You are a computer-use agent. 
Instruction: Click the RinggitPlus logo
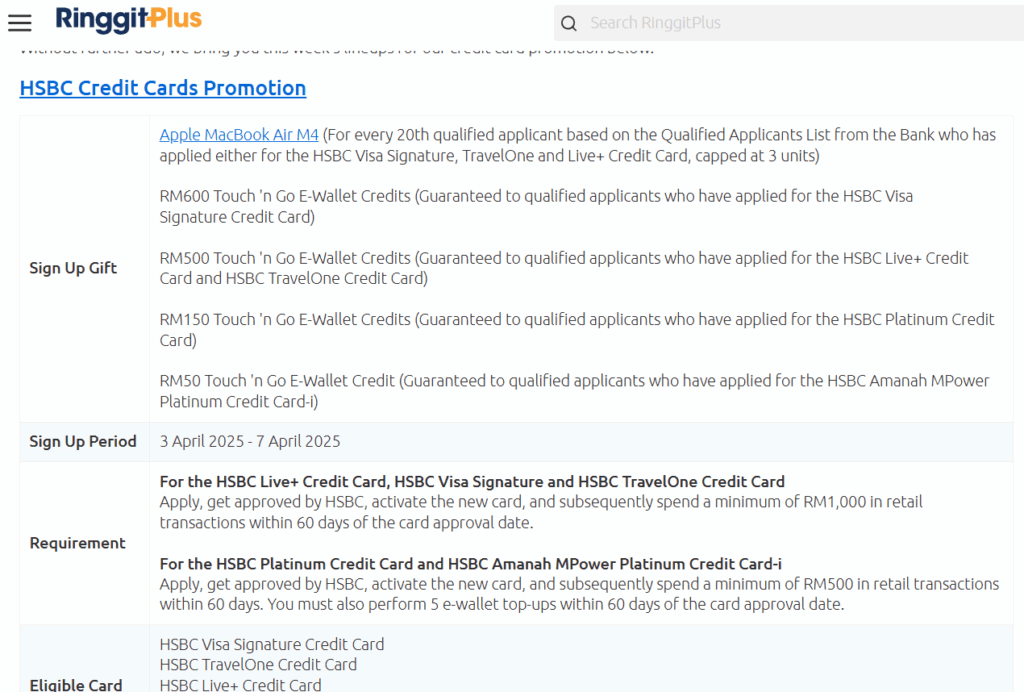pyautogui.click(x=129, y=20)
